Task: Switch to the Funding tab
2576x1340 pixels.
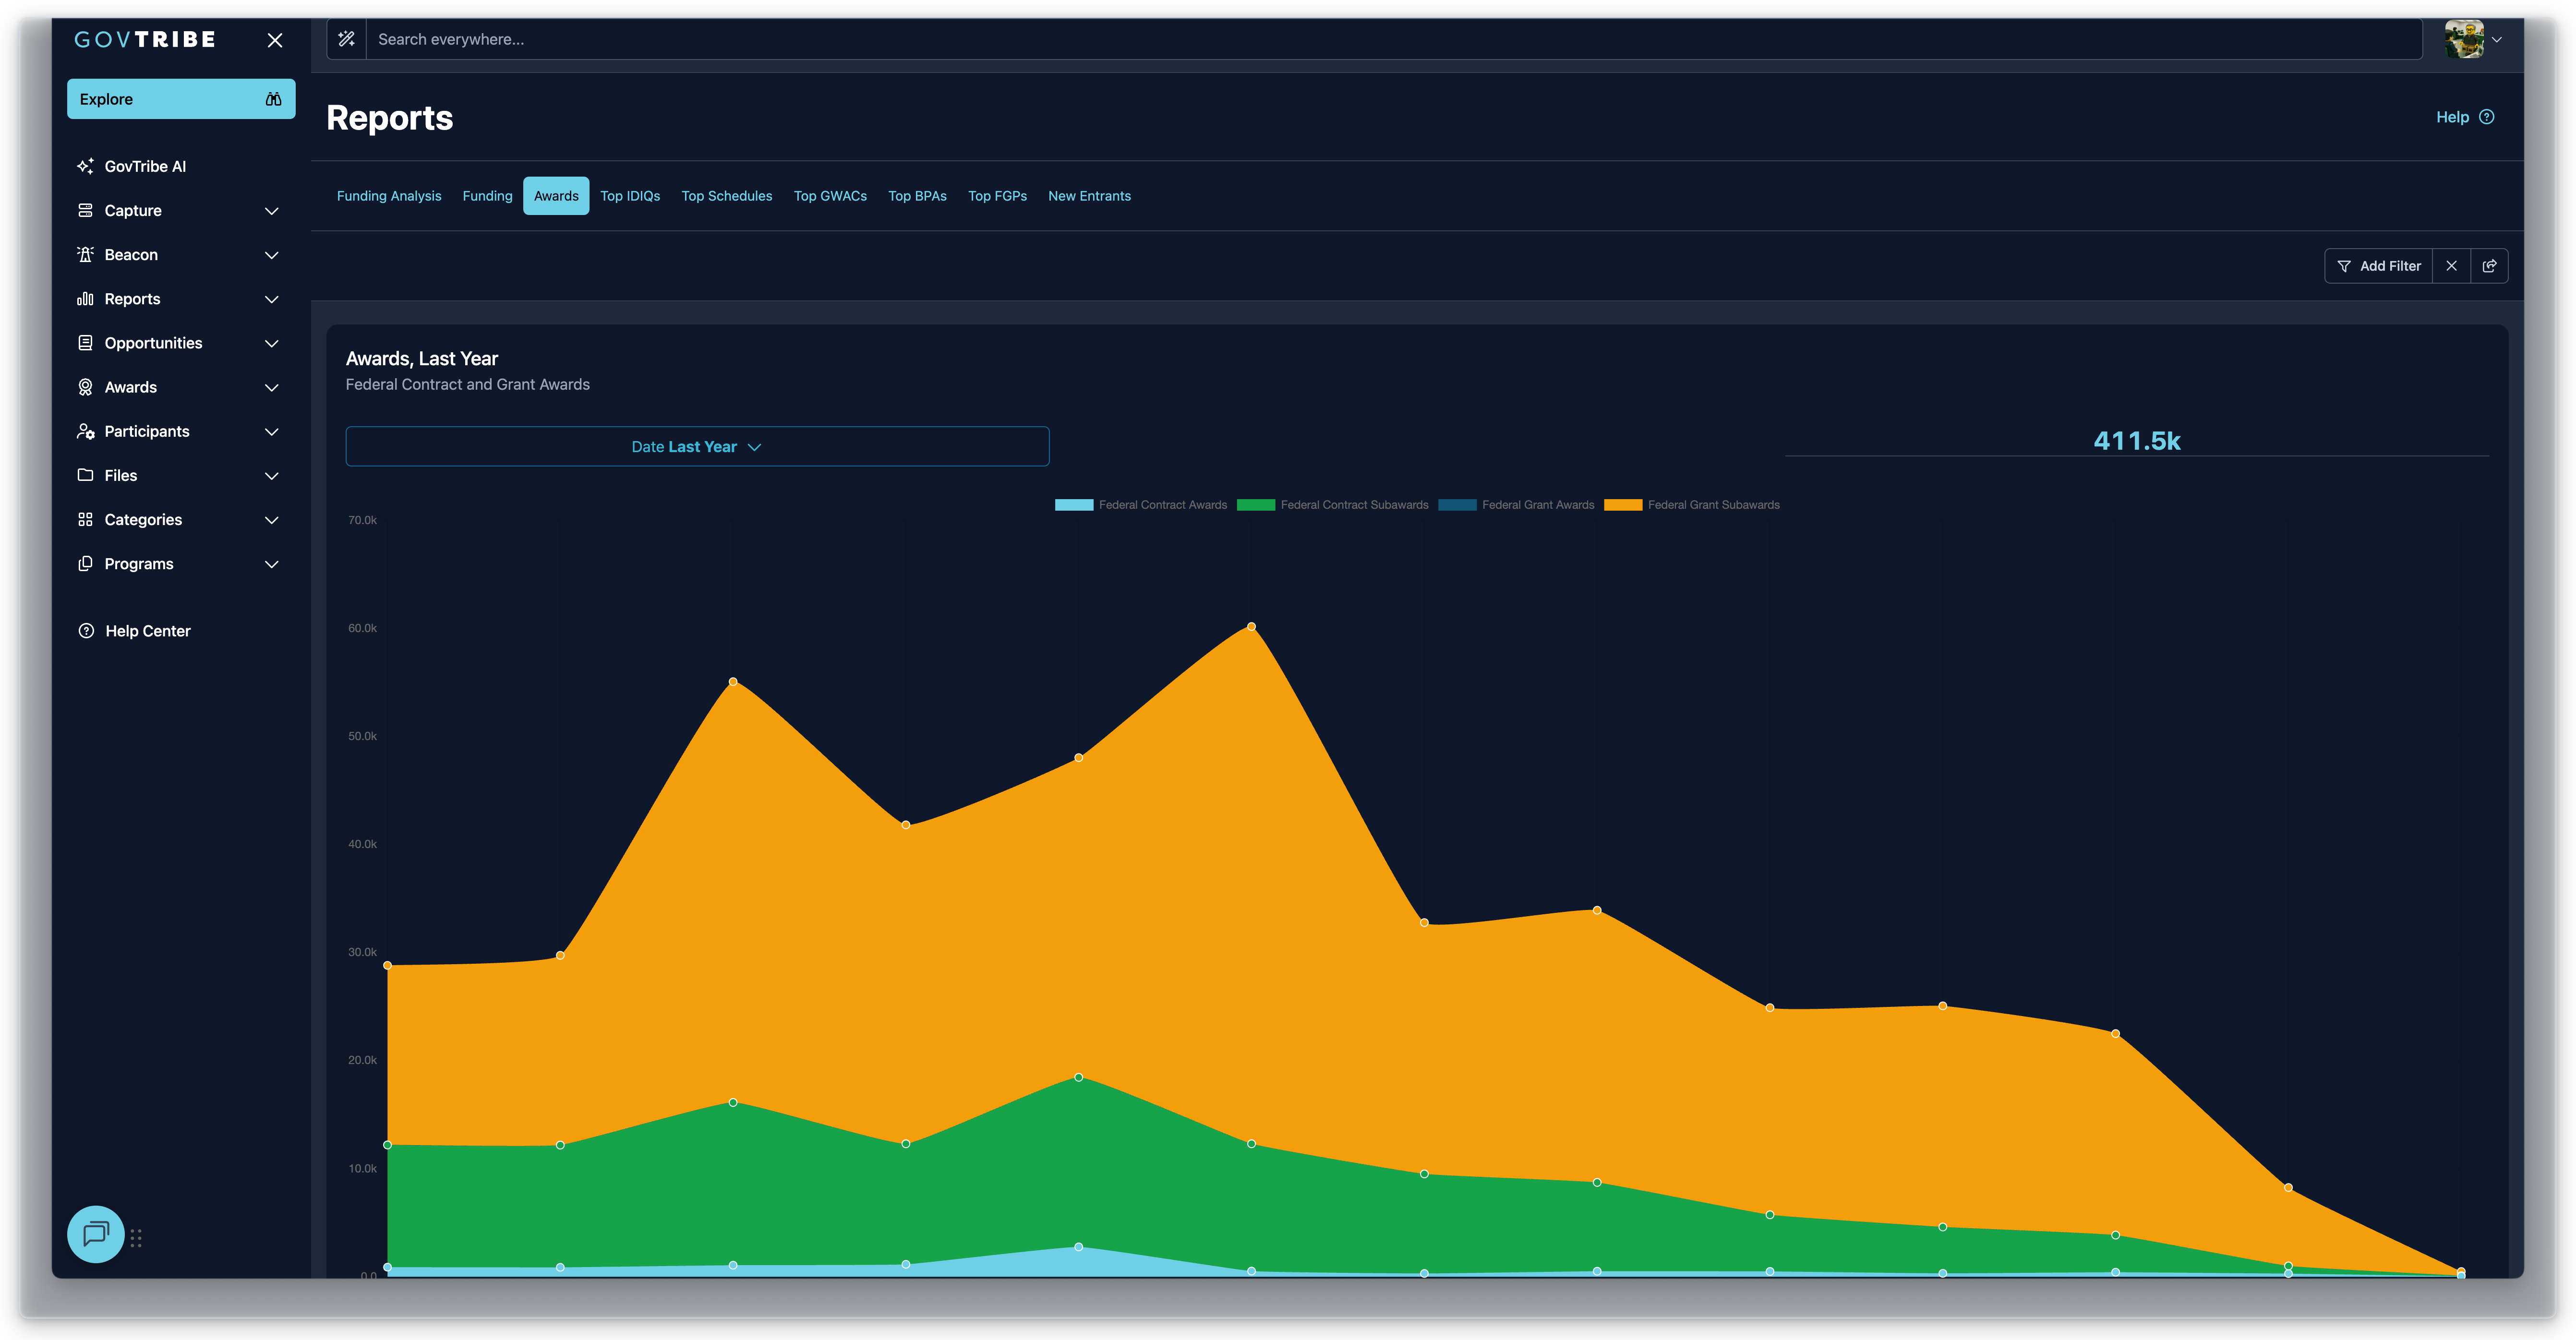Action: tap(487, 196)
